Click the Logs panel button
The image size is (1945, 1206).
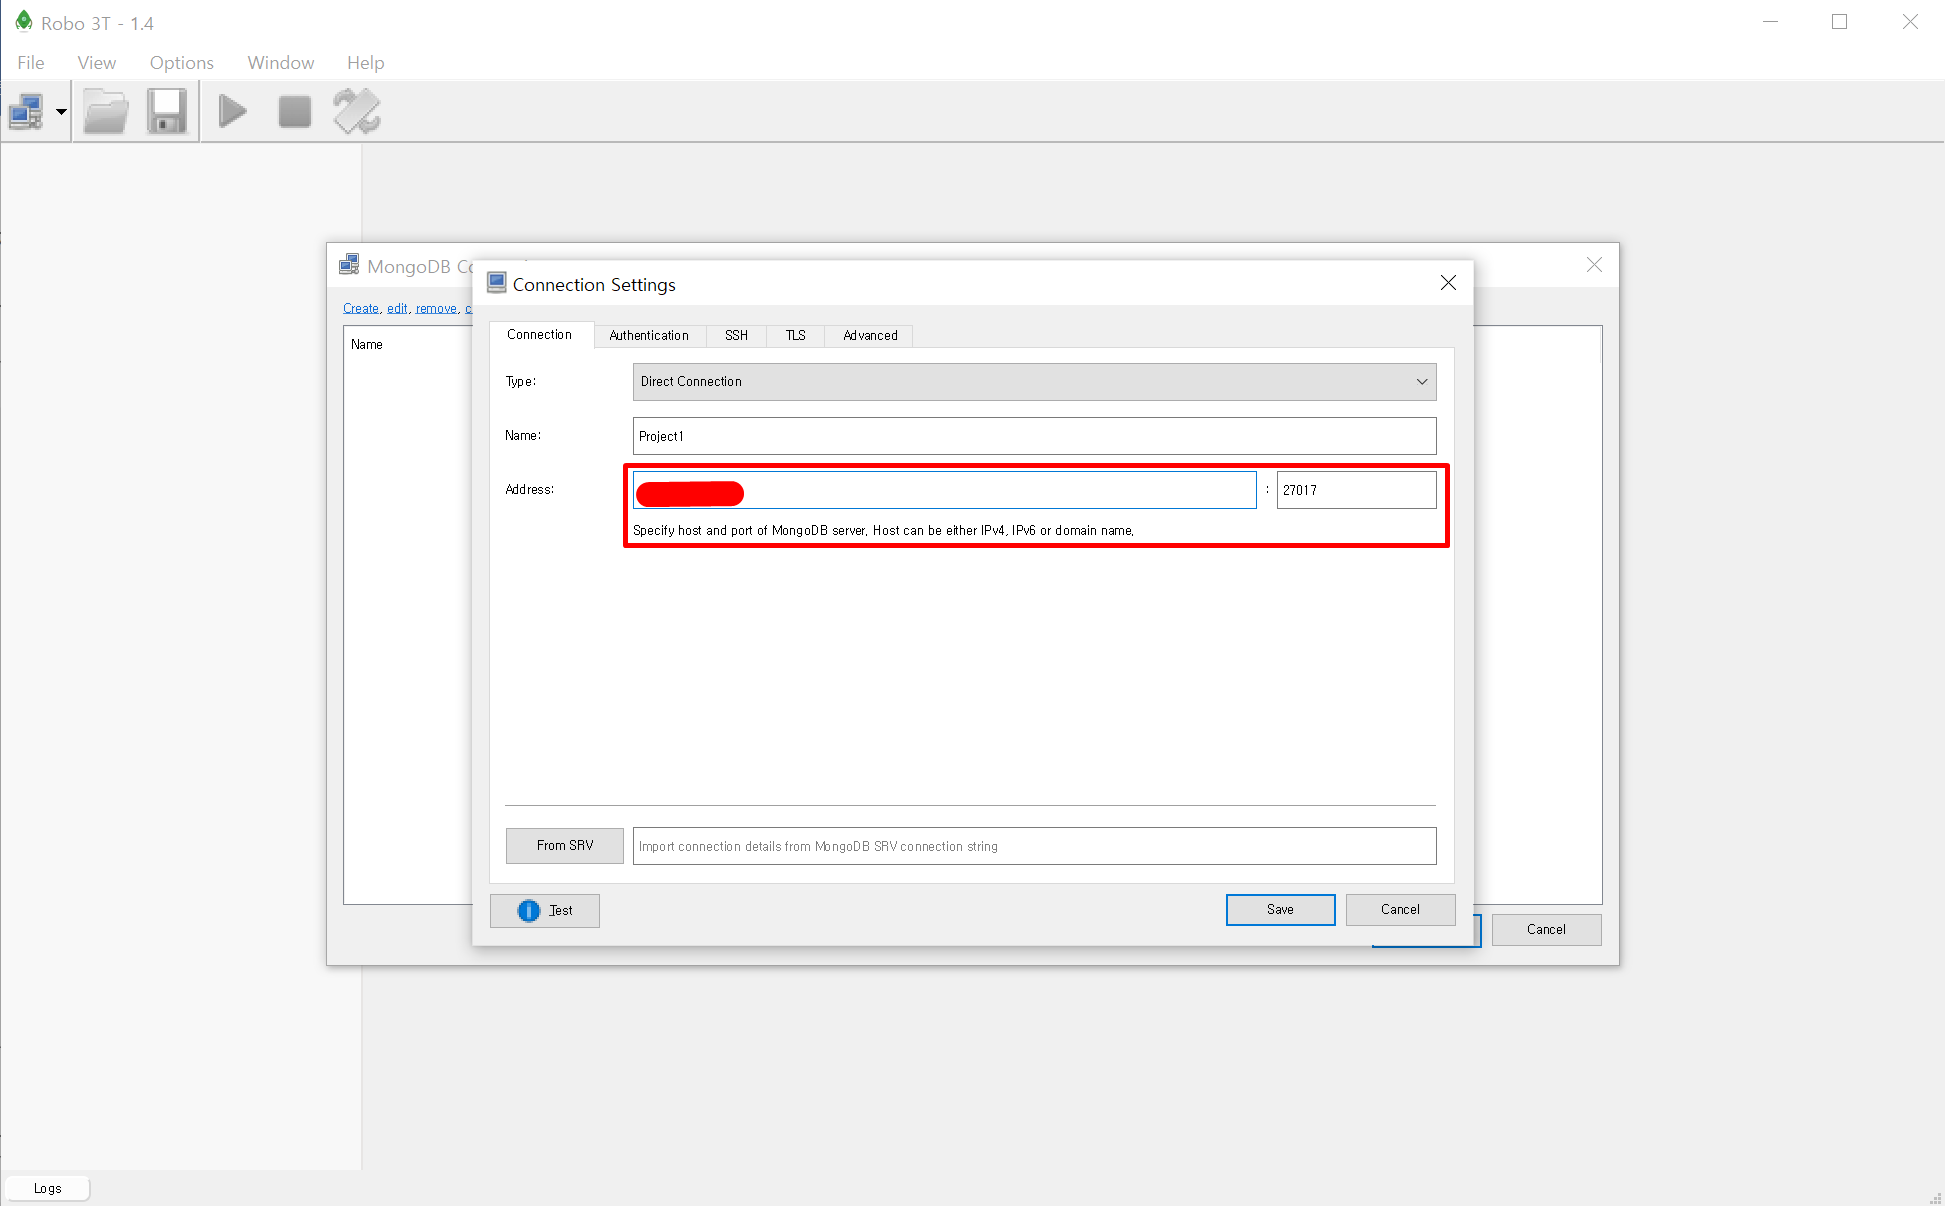(x=47, y=1188)
